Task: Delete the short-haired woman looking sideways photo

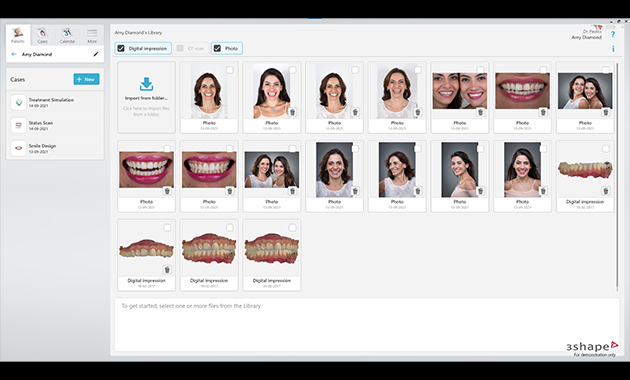Action: (x=418, y=191)
